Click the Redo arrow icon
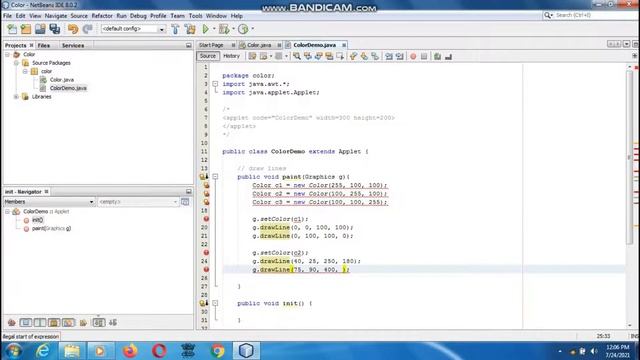The height and width of the screenshot is (360, 640). coord(87,29)
